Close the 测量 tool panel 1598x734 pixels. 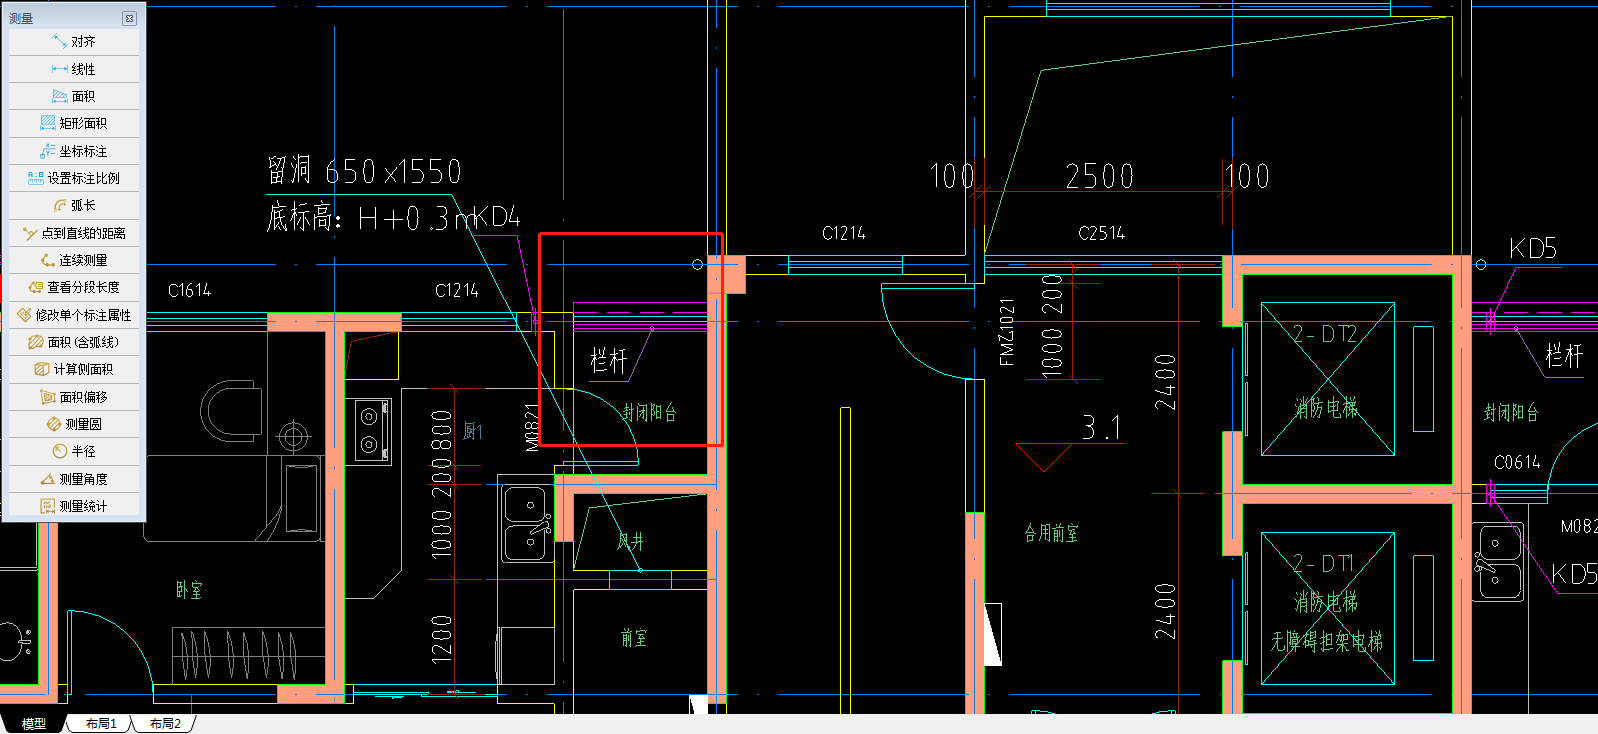click(x=129, y=18)
